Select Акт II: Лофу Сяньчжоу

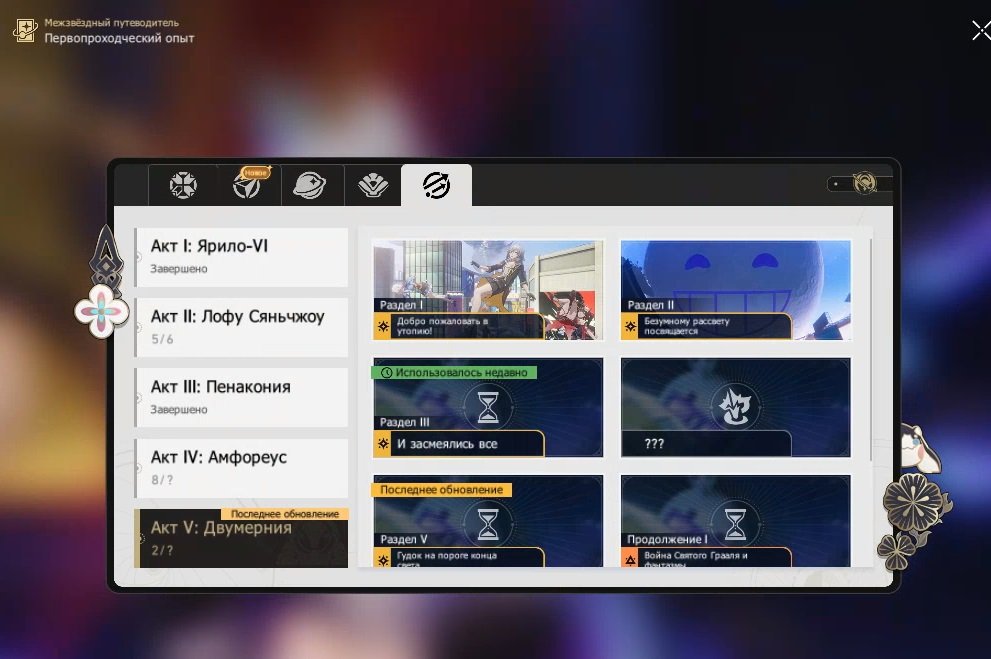pos(242,327)
